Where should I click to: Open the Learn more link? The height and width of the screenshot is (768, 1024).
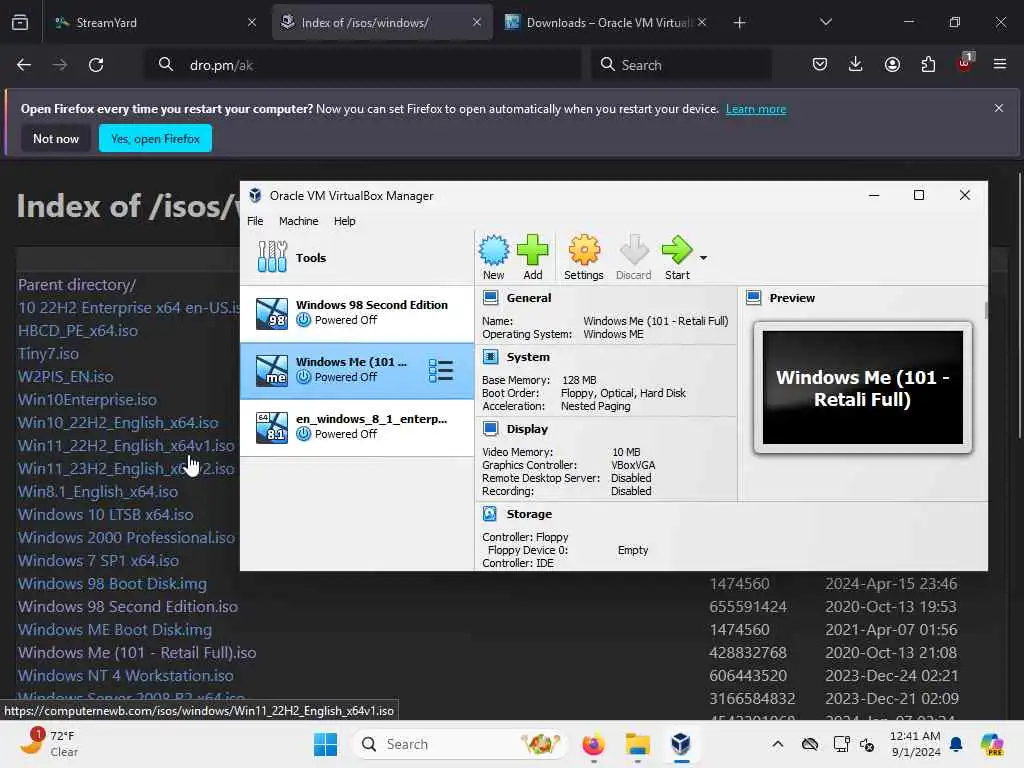[x=756, y=109]
